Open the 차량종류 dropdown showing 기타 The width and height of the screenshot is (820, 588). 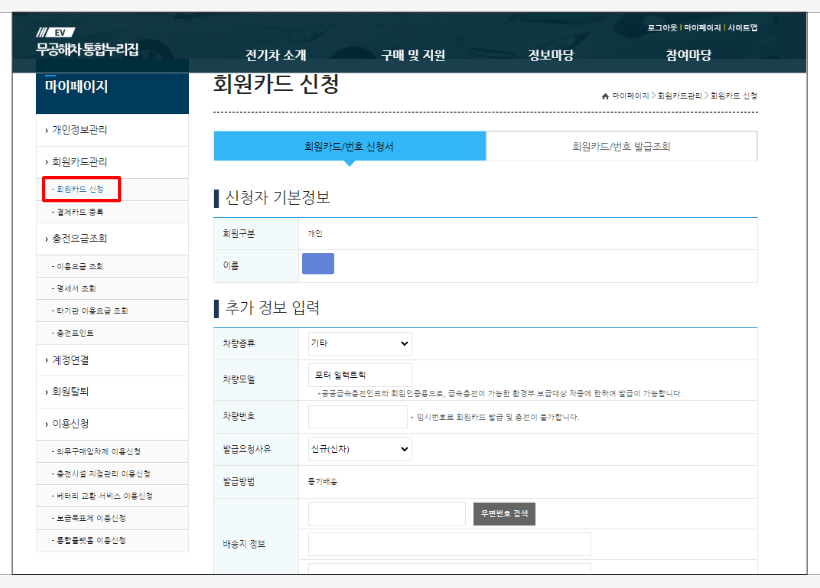(359, 343)
